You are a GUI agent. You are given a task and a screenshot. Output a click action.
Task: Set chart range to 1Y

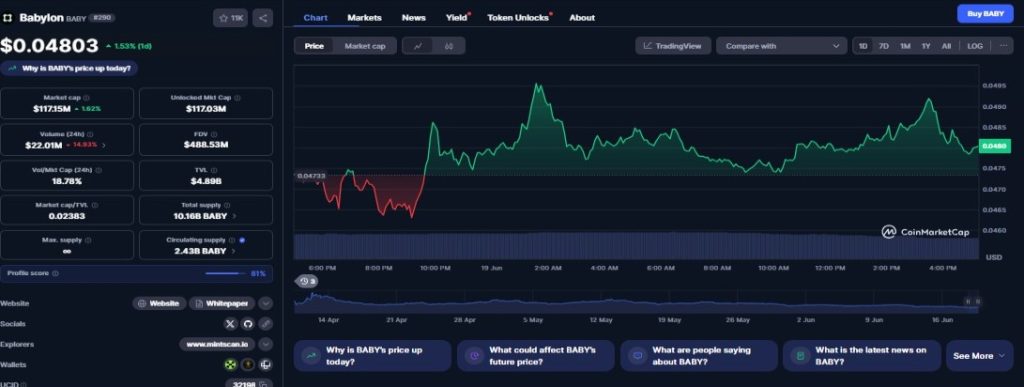(x=926, y=46)
